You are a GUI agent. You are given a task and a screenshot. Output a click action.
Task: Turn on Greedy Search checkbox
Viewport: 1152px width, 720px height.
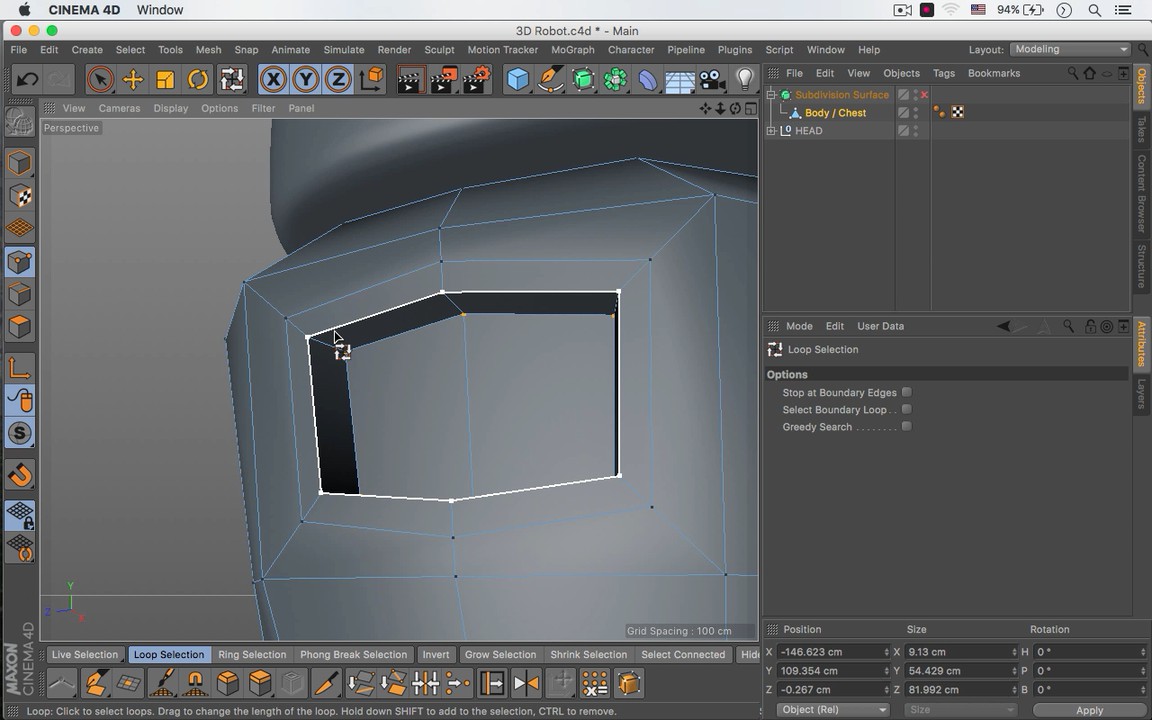[906, 427]
